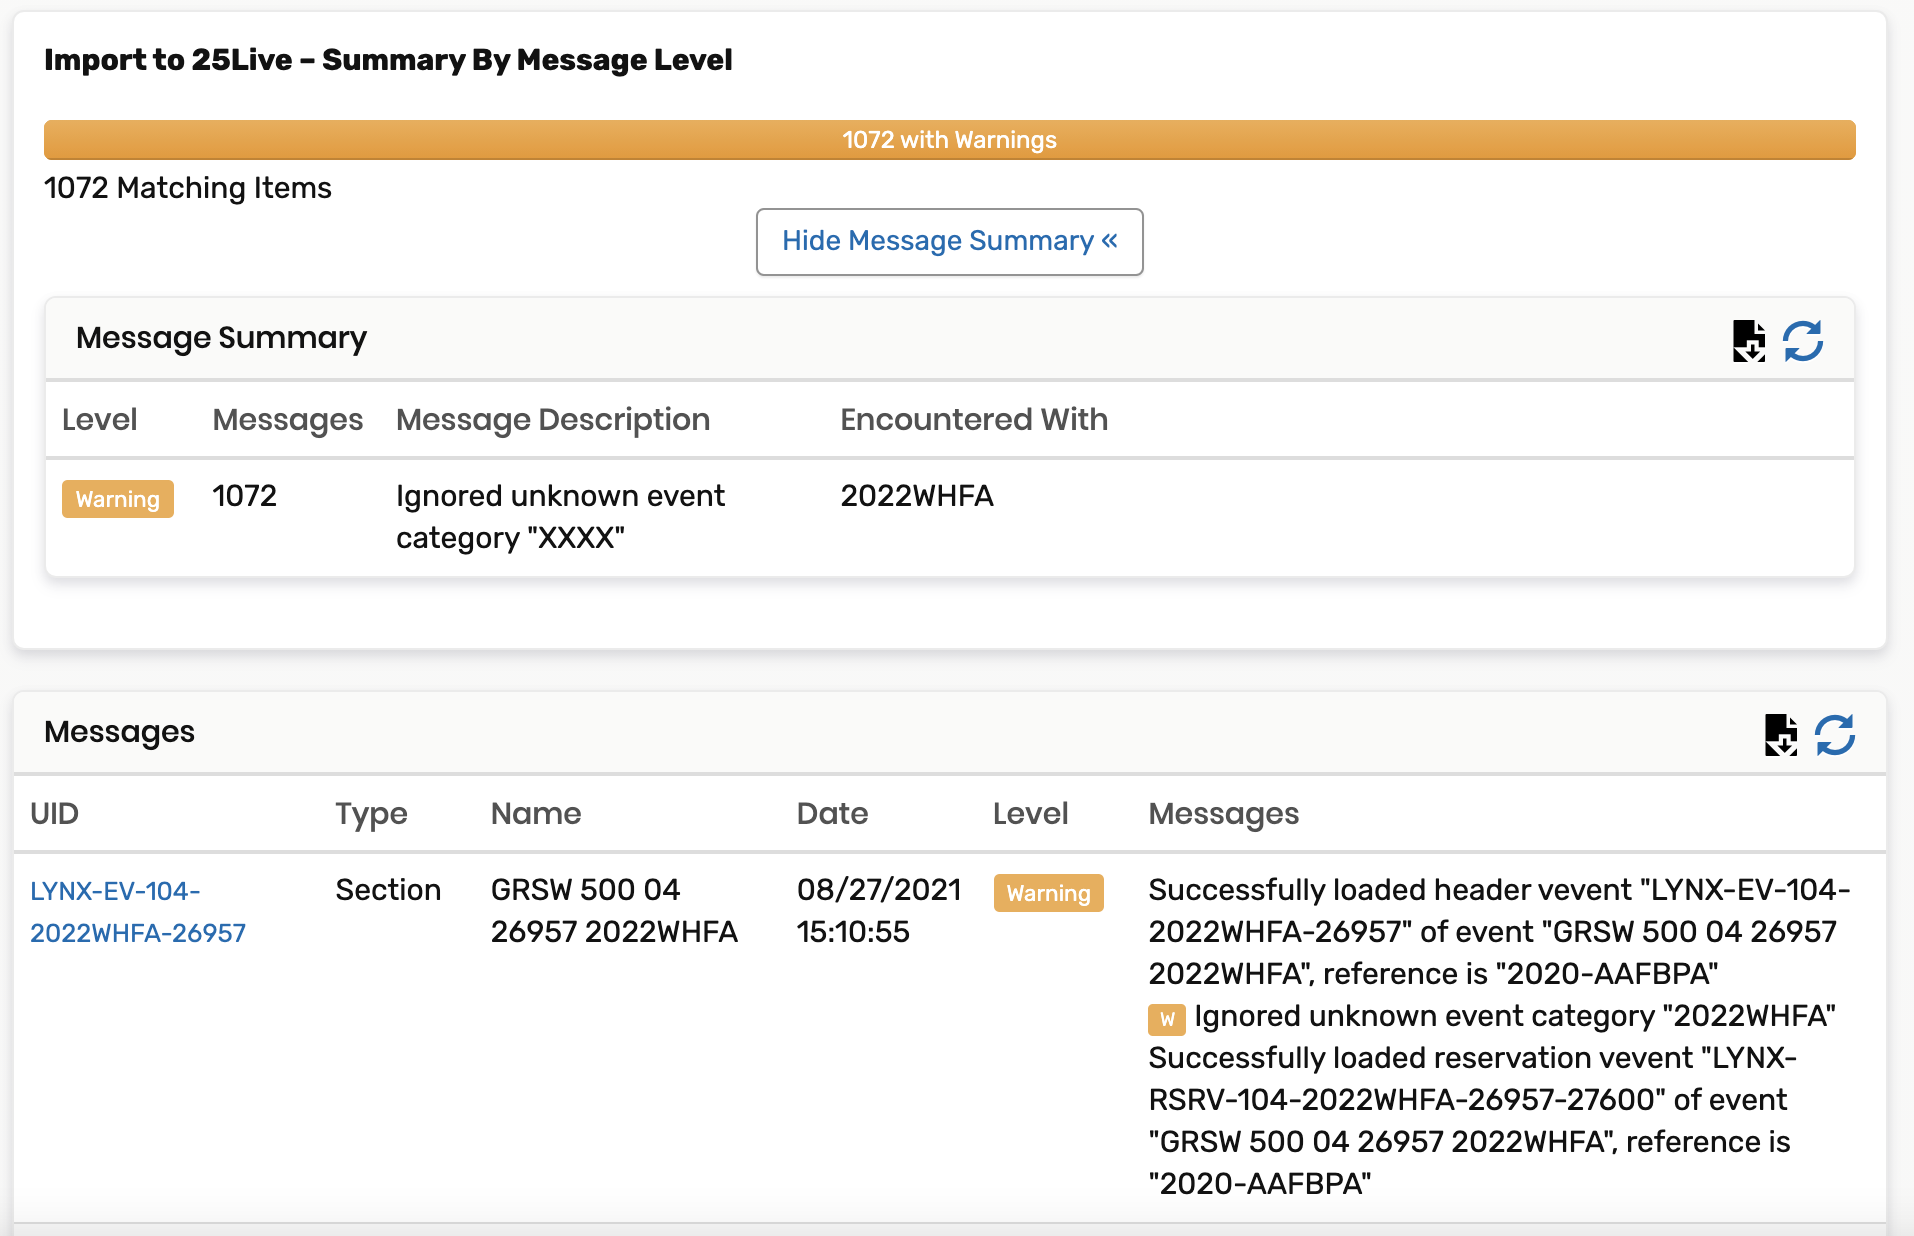Open the LYNX-EV-104-2022WHFA-26957 link
The height and width of the screenshot is (1236, 1914).
(137, 912)
